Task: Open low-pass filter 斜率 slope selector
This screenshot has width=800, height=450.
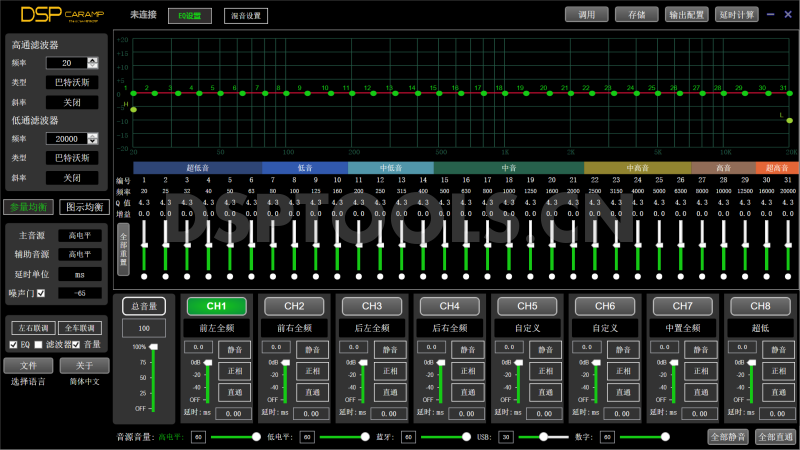Action: pos(72,178)
